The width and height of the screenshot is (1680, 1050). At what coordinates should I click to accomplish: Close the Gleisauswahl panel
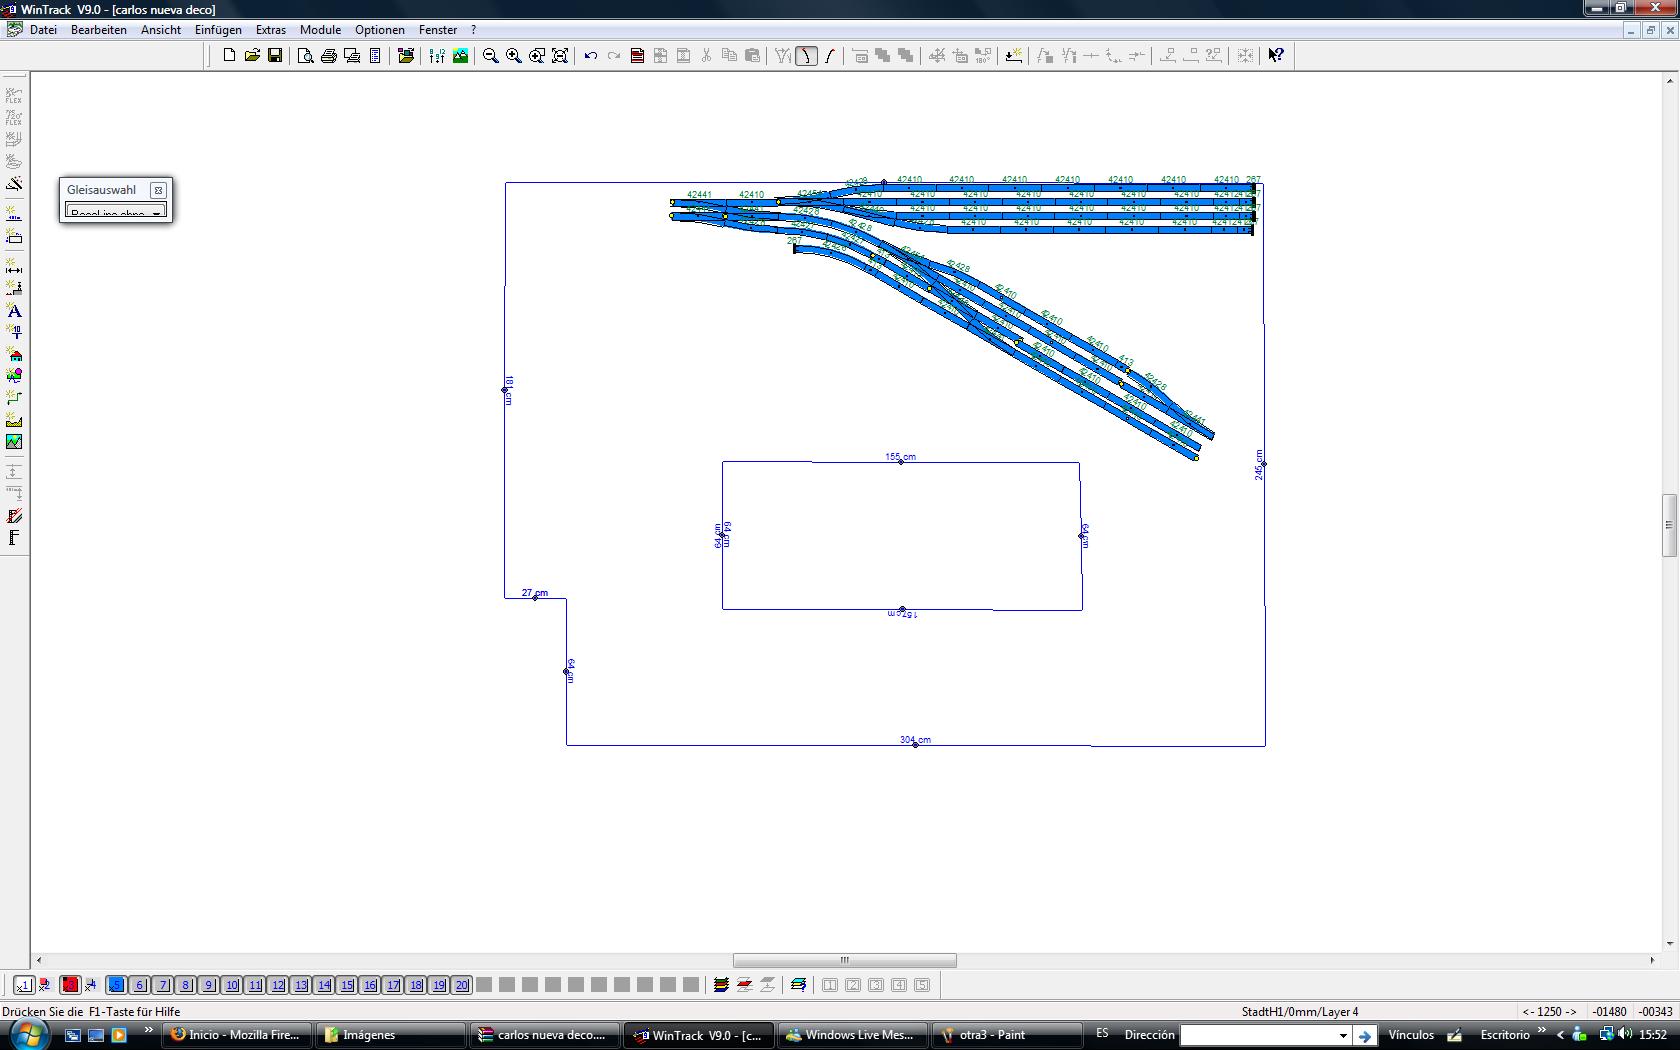158,190
